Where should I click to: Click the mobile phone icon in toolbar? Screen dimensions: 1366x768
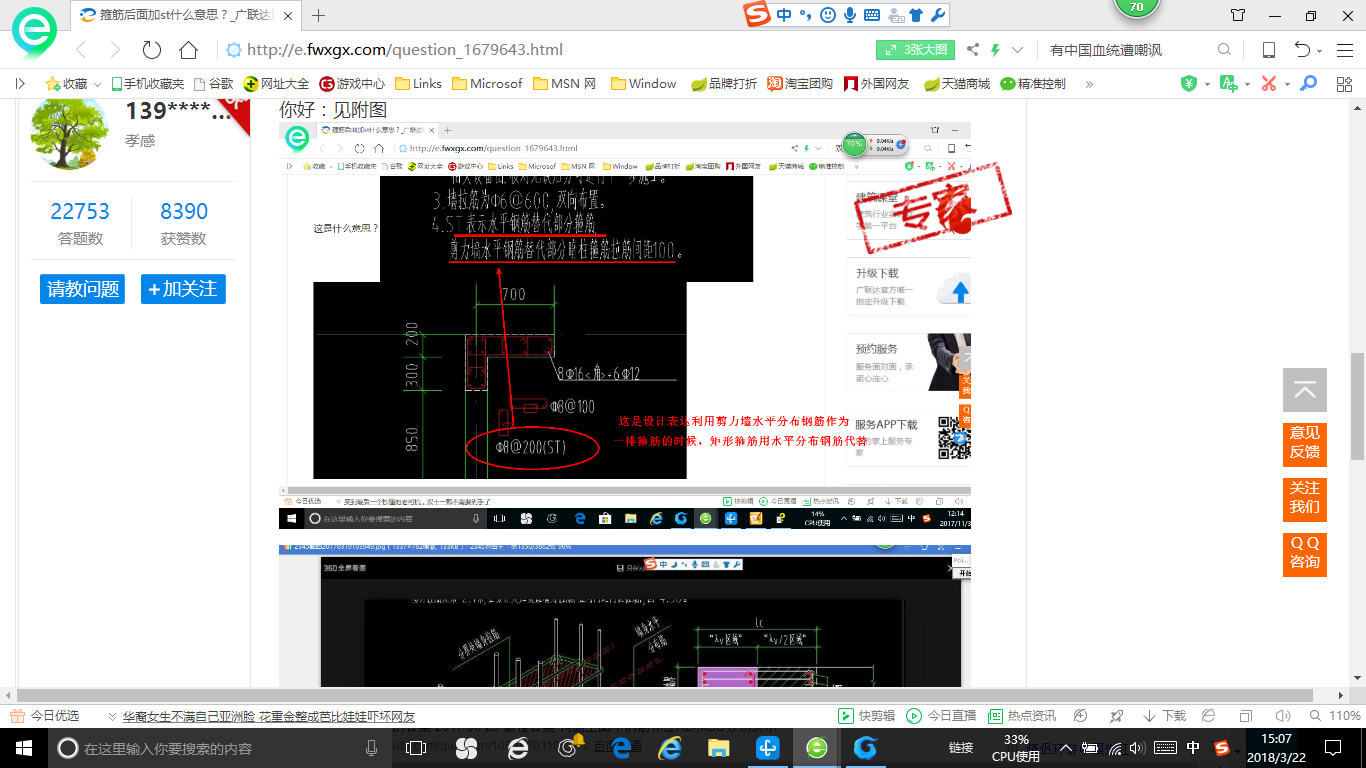(1268, 50)
